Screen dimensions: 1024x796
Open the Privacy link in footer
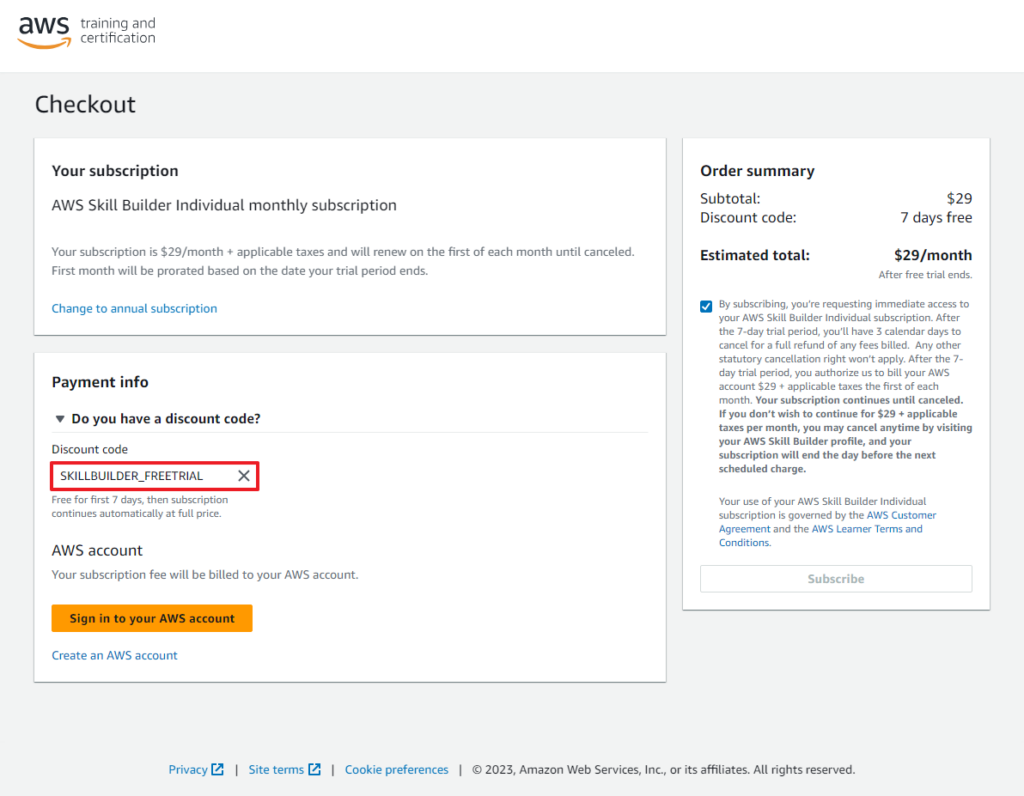(188, 769)
